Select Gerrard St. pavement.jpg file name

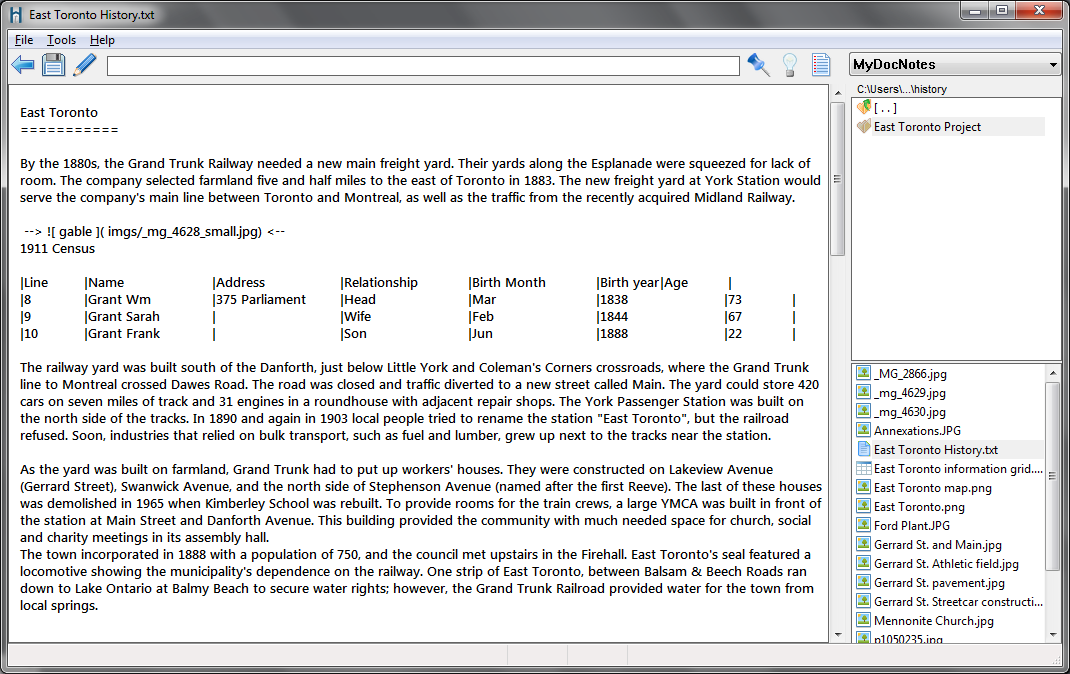click(x=940, y=583)
